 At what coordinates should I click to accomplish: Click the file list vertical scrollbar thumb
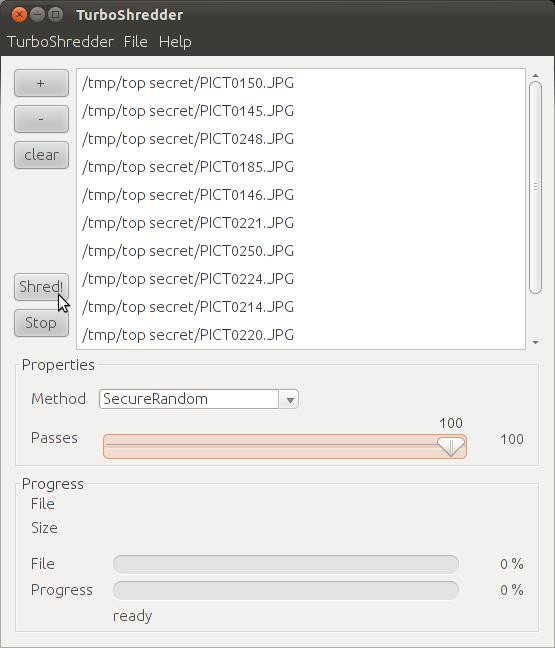[x=536, y=188]
